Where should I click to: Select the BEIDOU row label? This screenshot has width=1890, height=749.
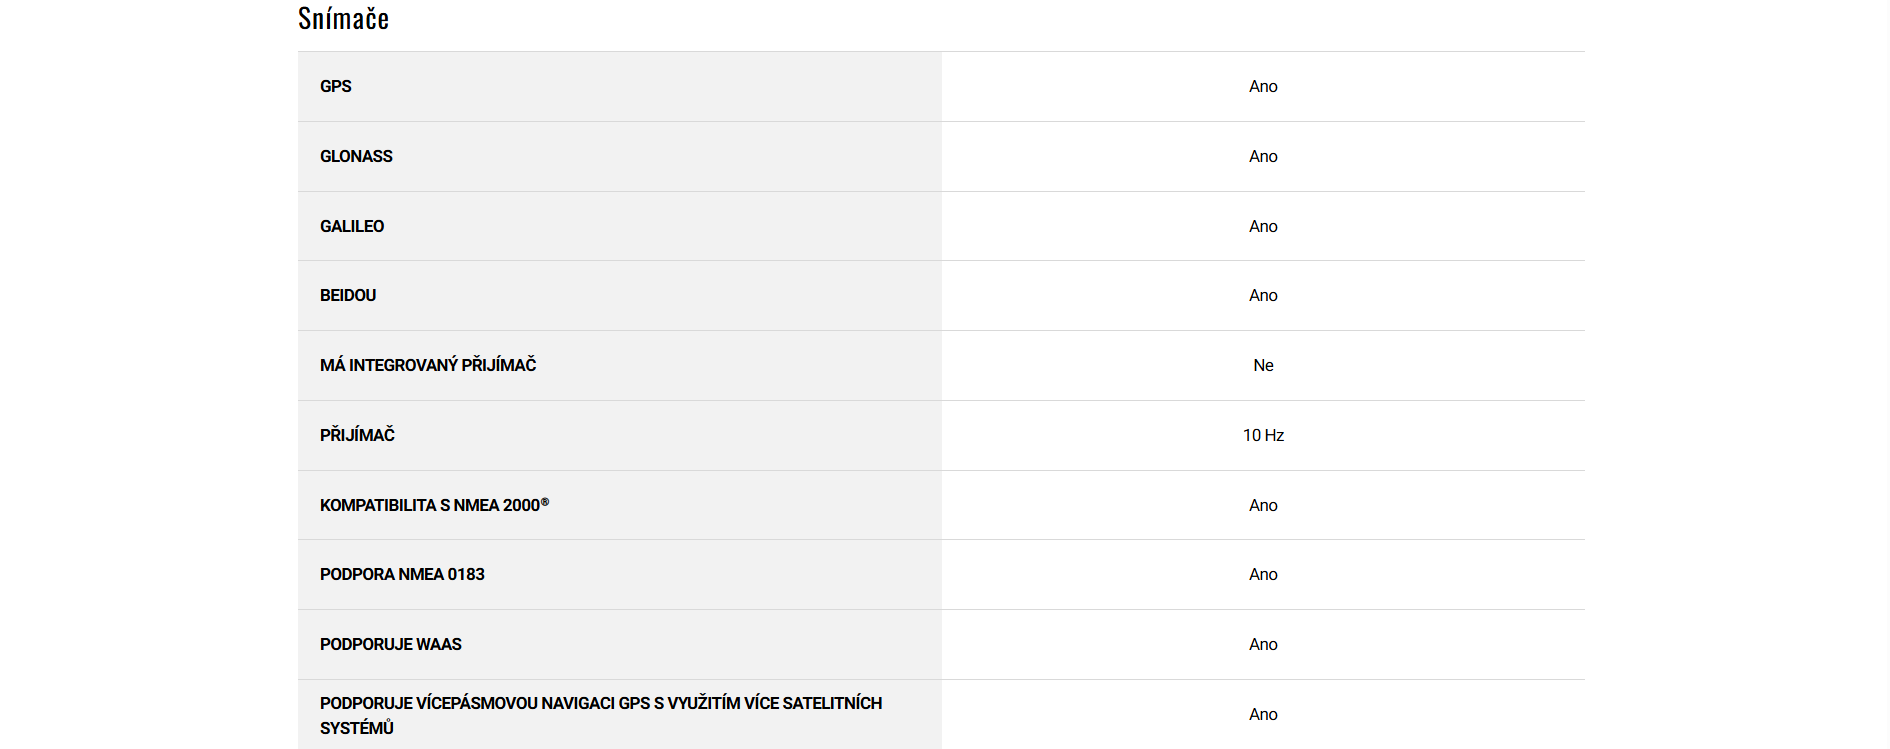coord(348,296)
